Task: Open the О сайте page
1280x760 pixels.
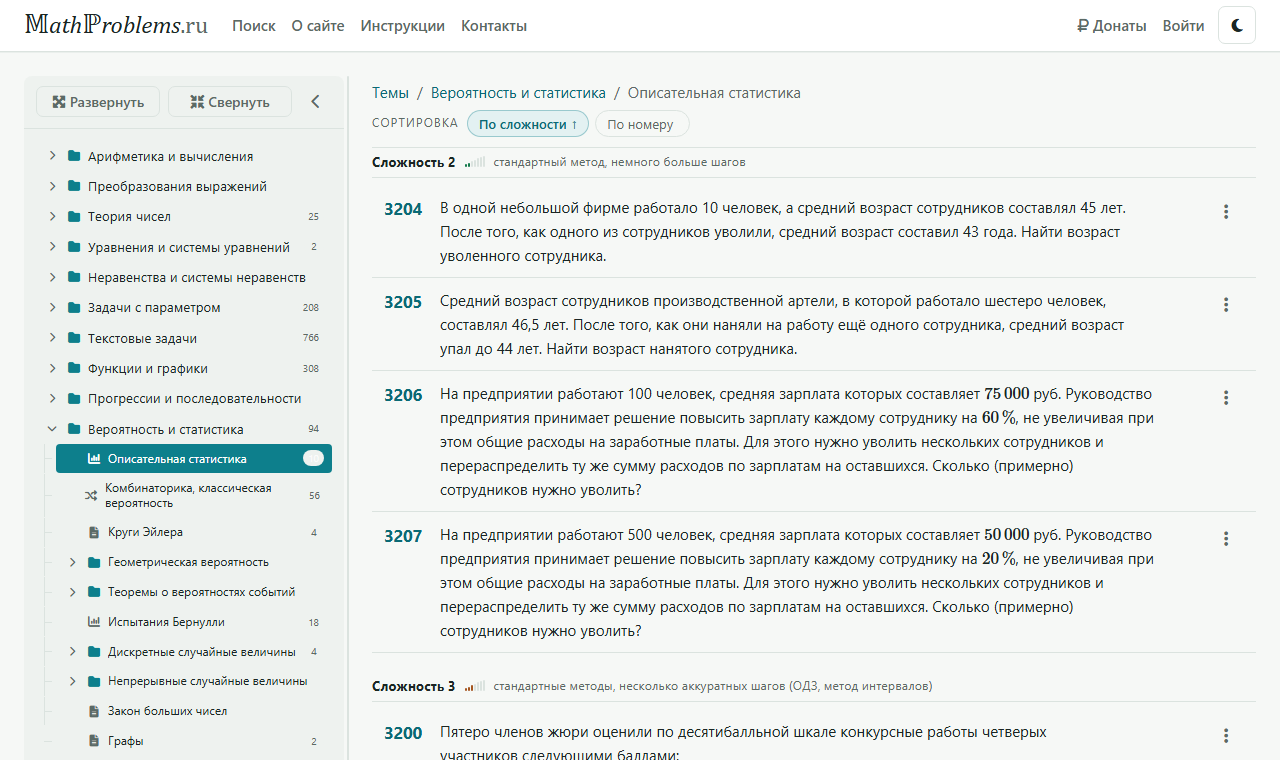Action: pos(318,26)
